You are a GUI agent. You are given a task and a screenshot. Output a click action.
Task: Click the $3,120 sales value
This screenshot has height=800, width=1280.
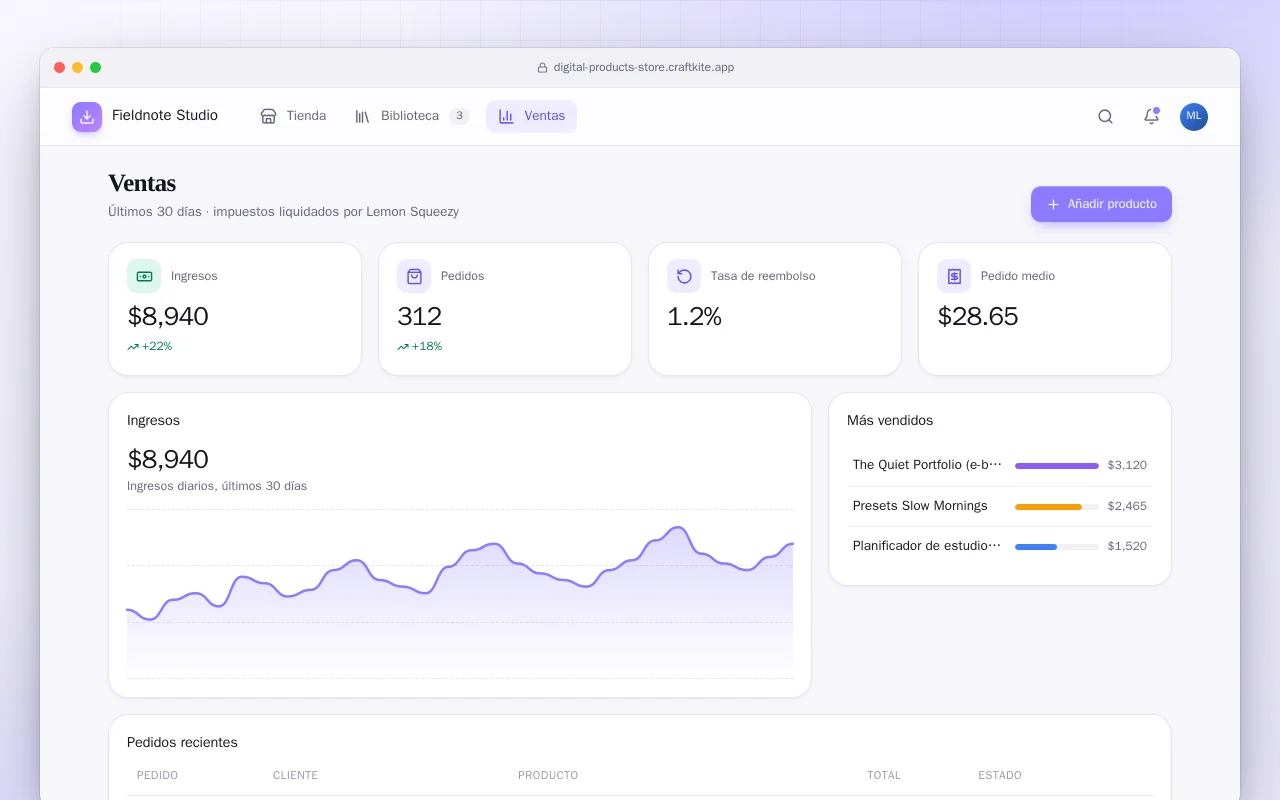pyautogui.click(x=1127, y=465)
